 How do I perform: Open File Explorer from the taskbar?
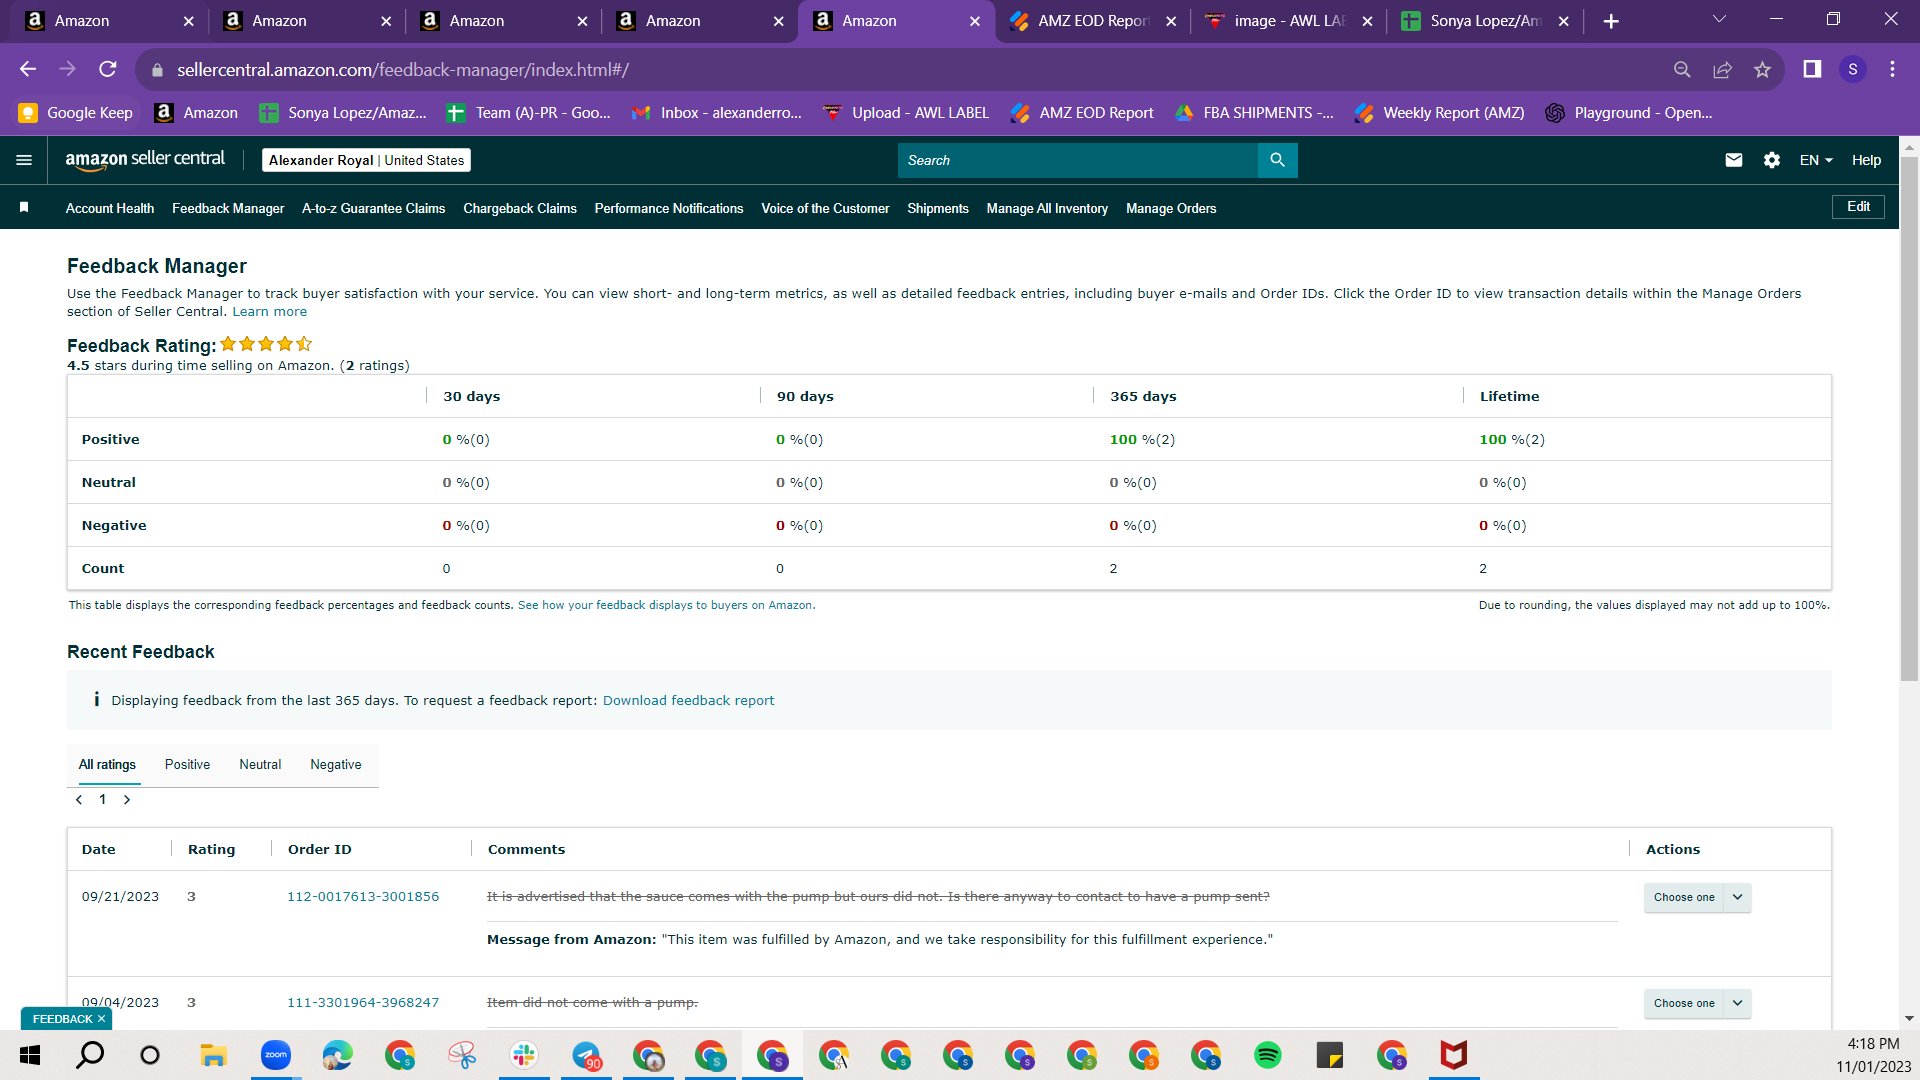pos(213,1055)
